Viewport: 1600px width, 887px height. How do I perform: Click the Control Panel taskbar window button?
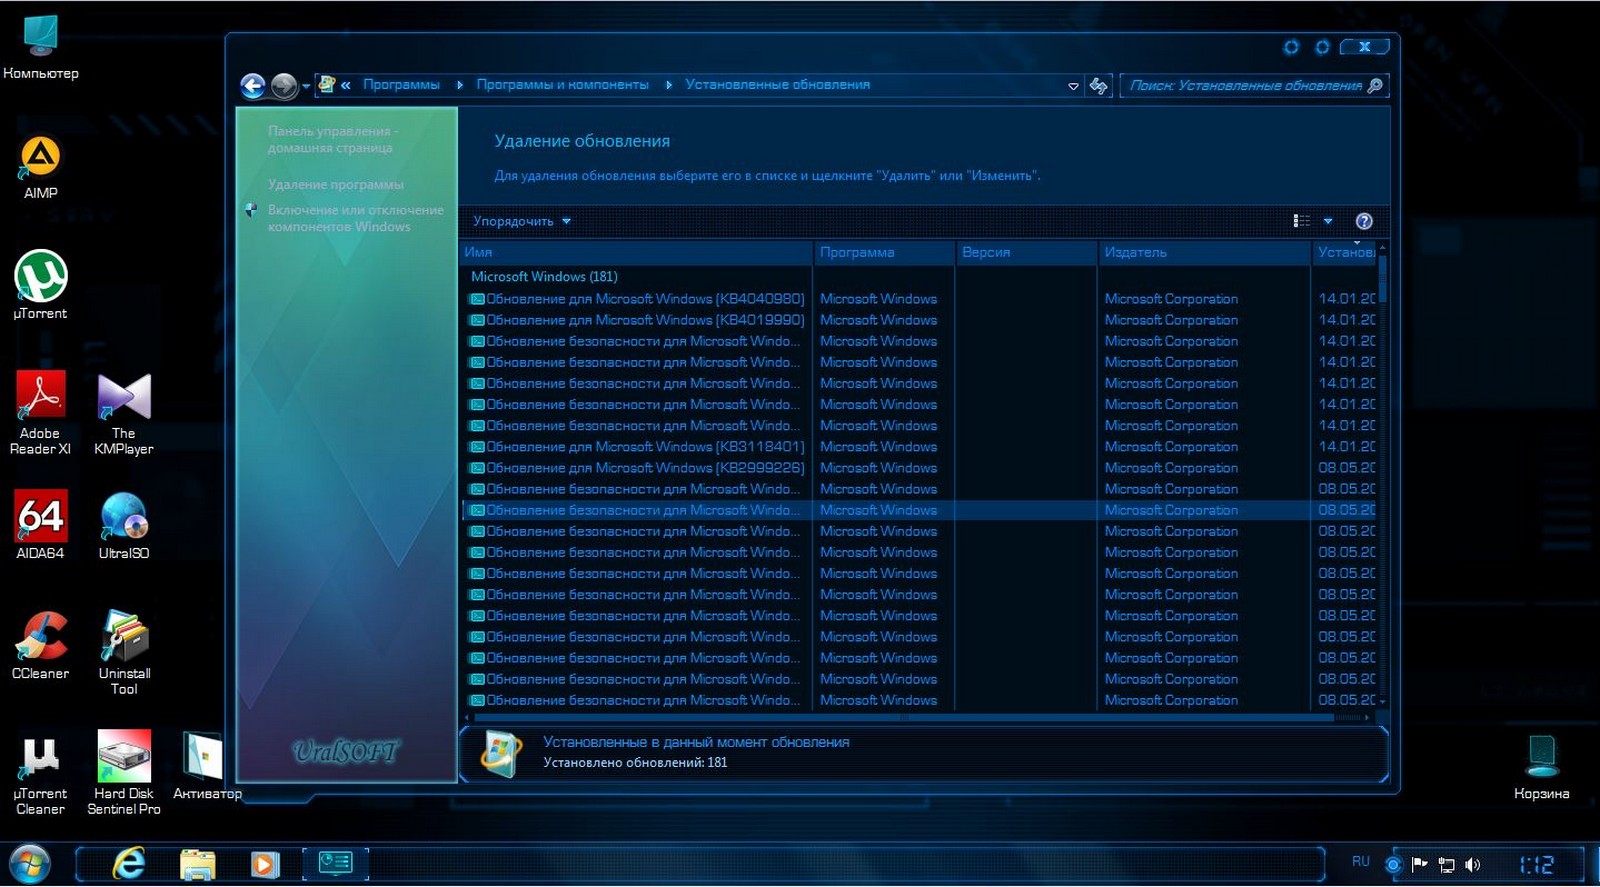[335, 863]
